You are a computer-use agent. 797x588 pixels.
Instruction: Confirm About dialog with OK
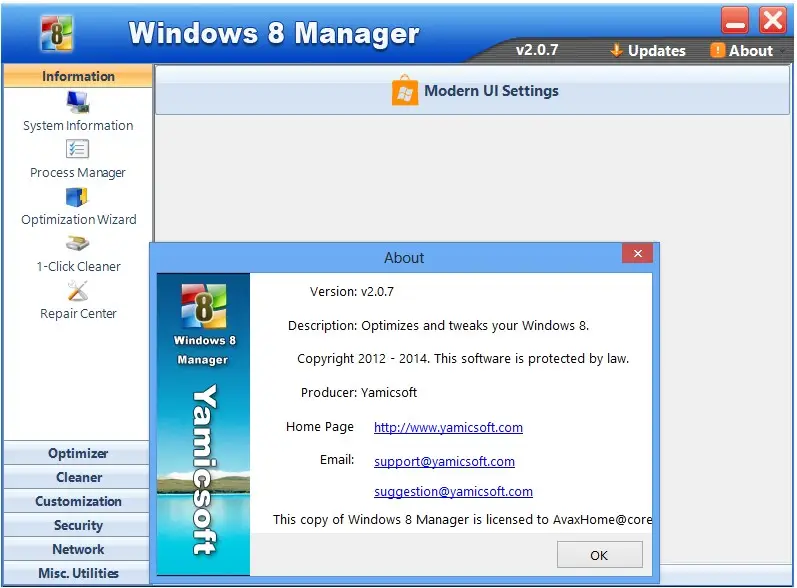tap(599, 555)
